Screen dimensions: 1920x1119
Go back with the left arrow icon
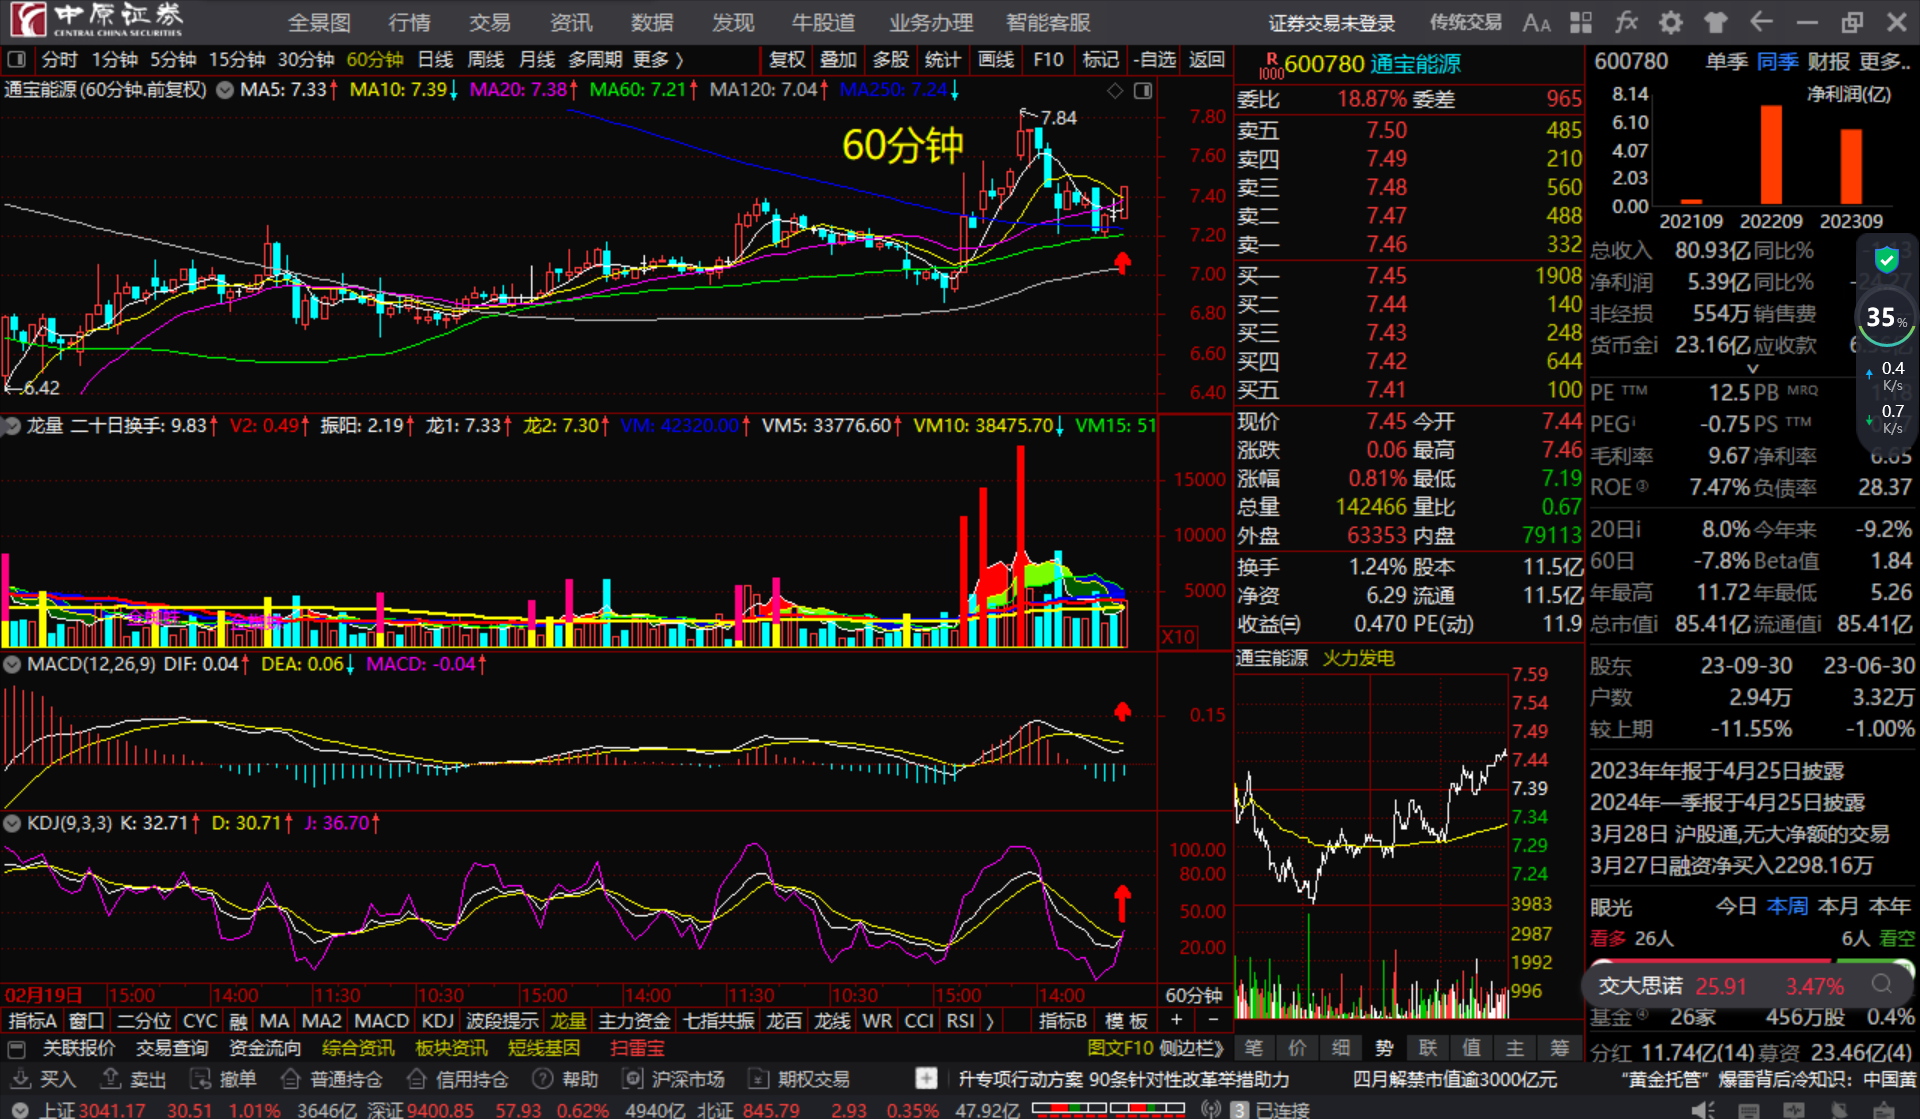[x=1761, y=22]
